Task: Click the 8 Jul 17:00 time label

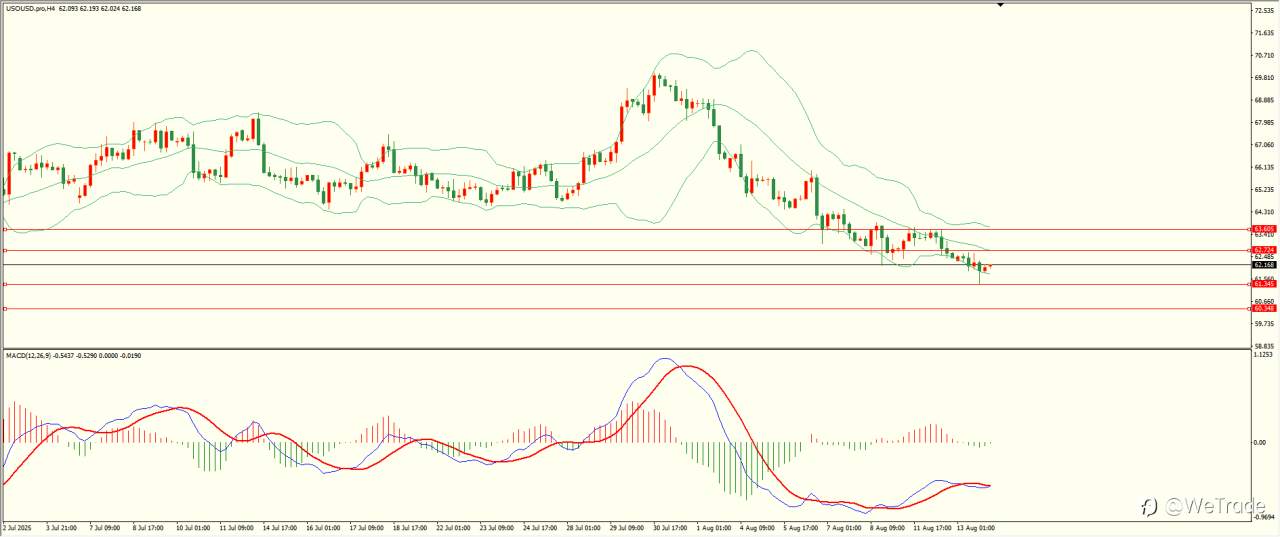Action: tap(149, 526)
